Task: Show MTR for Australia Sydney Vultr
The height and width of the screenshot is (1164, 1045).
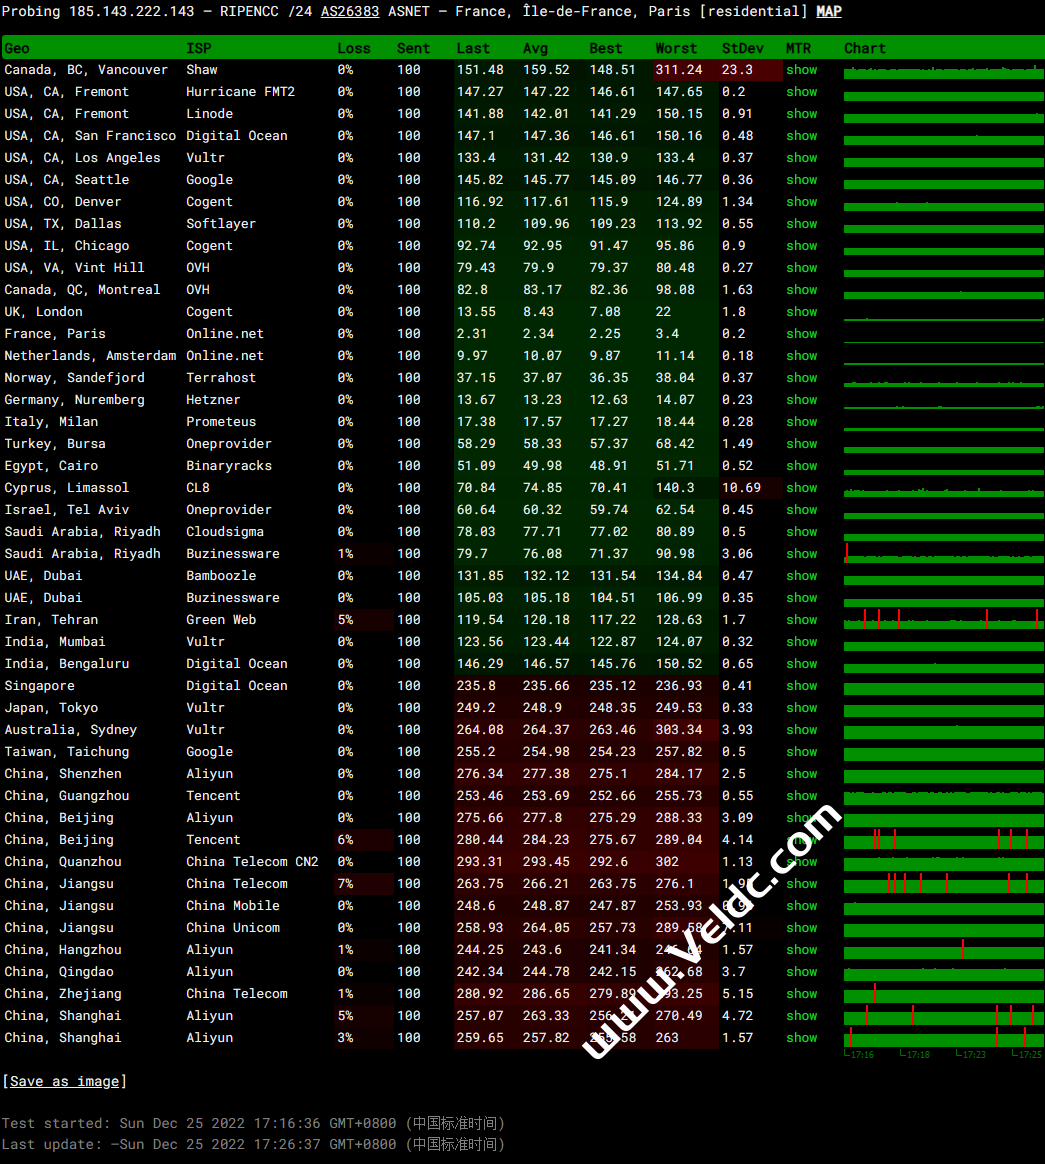Action: (802, 730)
